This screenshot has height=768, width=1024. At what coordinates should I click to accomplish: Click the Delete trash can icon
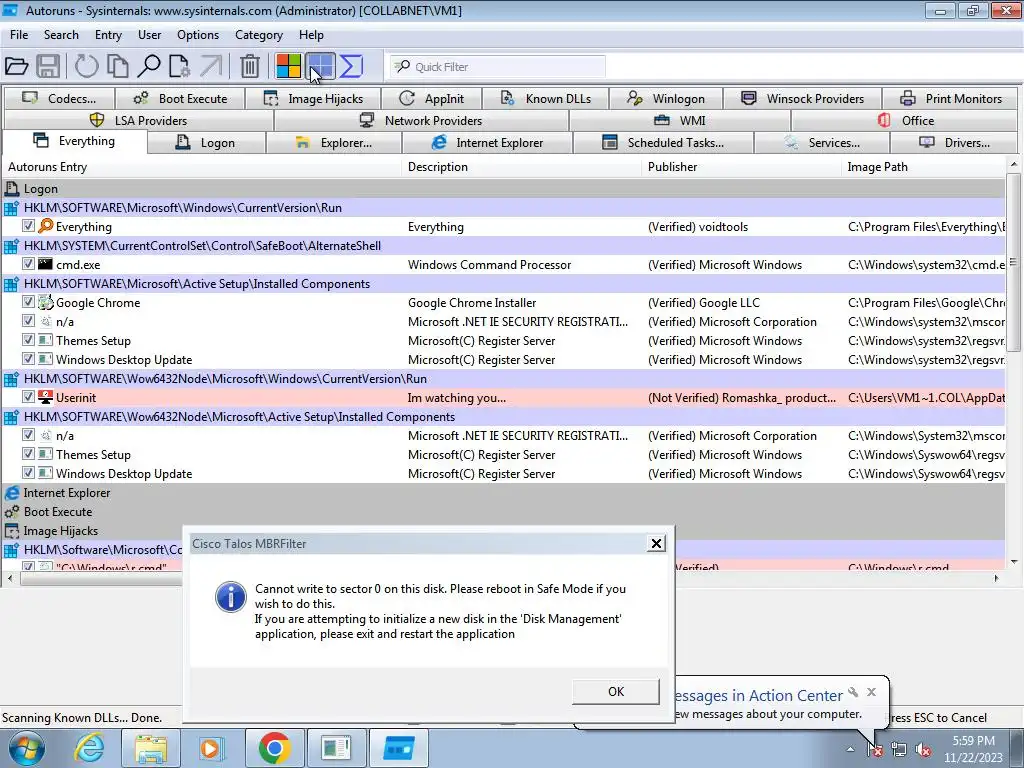249,66
